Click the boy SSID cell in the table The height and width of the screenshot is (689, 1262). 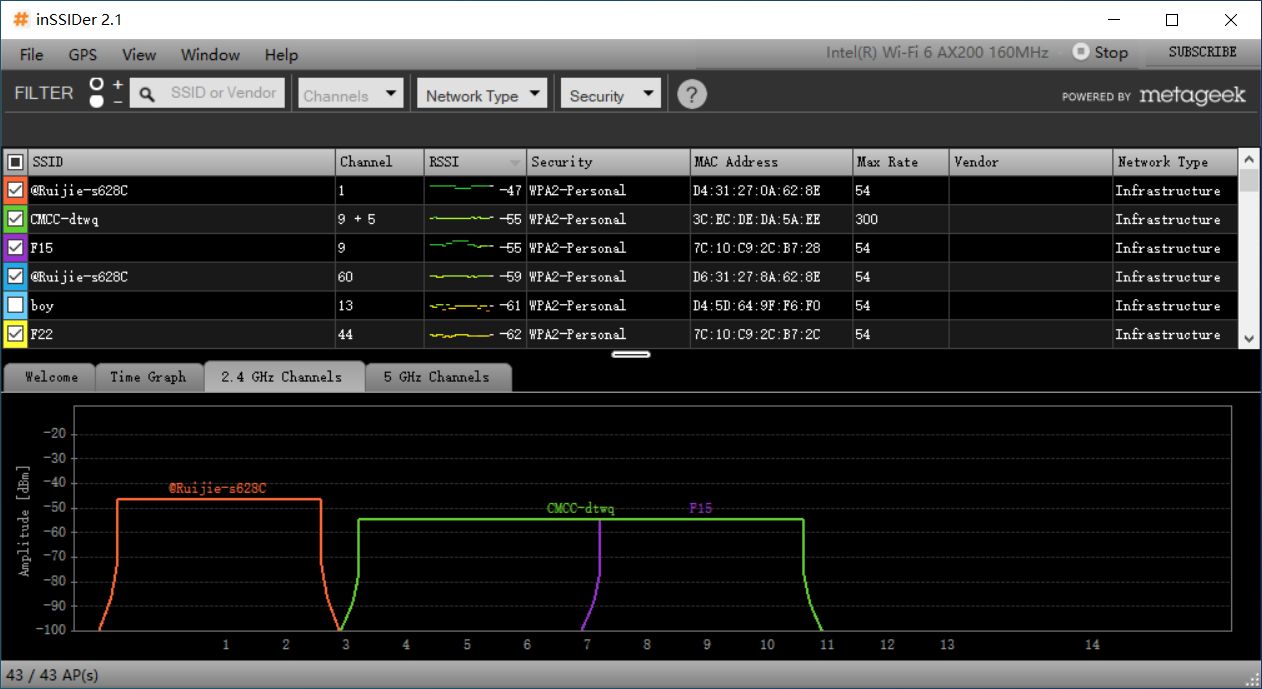(181, 305)
